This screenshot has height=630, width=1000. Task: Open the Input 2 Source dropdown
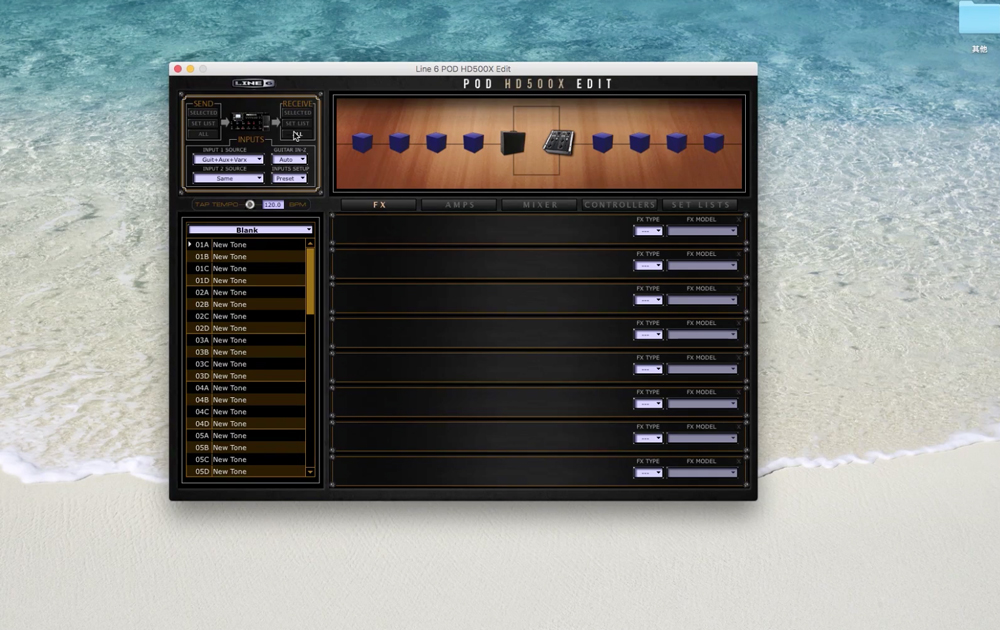coord(228,179)
